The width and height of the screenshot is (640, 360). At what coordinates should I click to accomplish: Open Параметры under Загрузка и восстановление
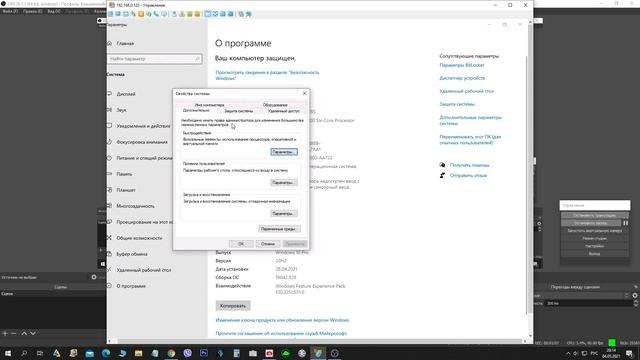(284, 213)
